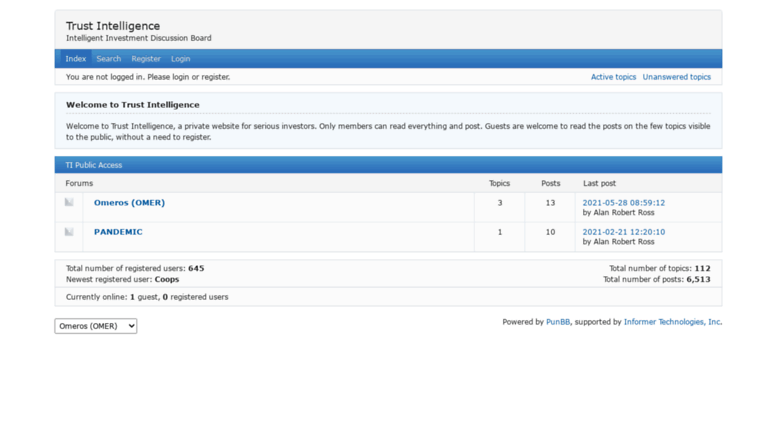Open last post dated 2021-05-28 08:59:12
This screenshot has width=777, height=423.
[x=623, y=203]
